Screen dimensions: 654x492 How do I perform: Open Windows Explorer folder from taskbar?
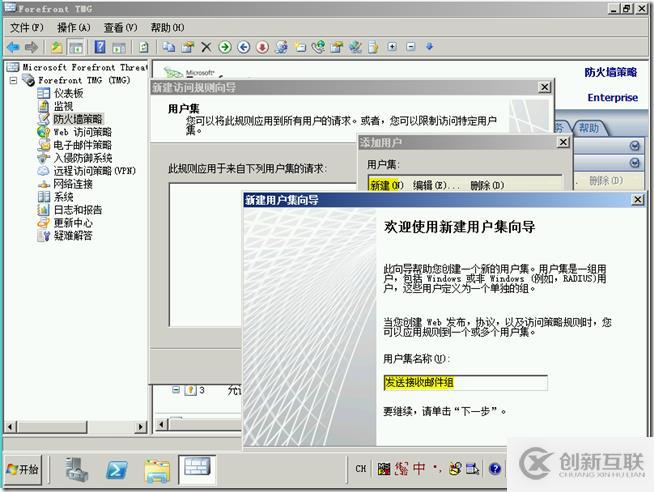coord(157,471)
